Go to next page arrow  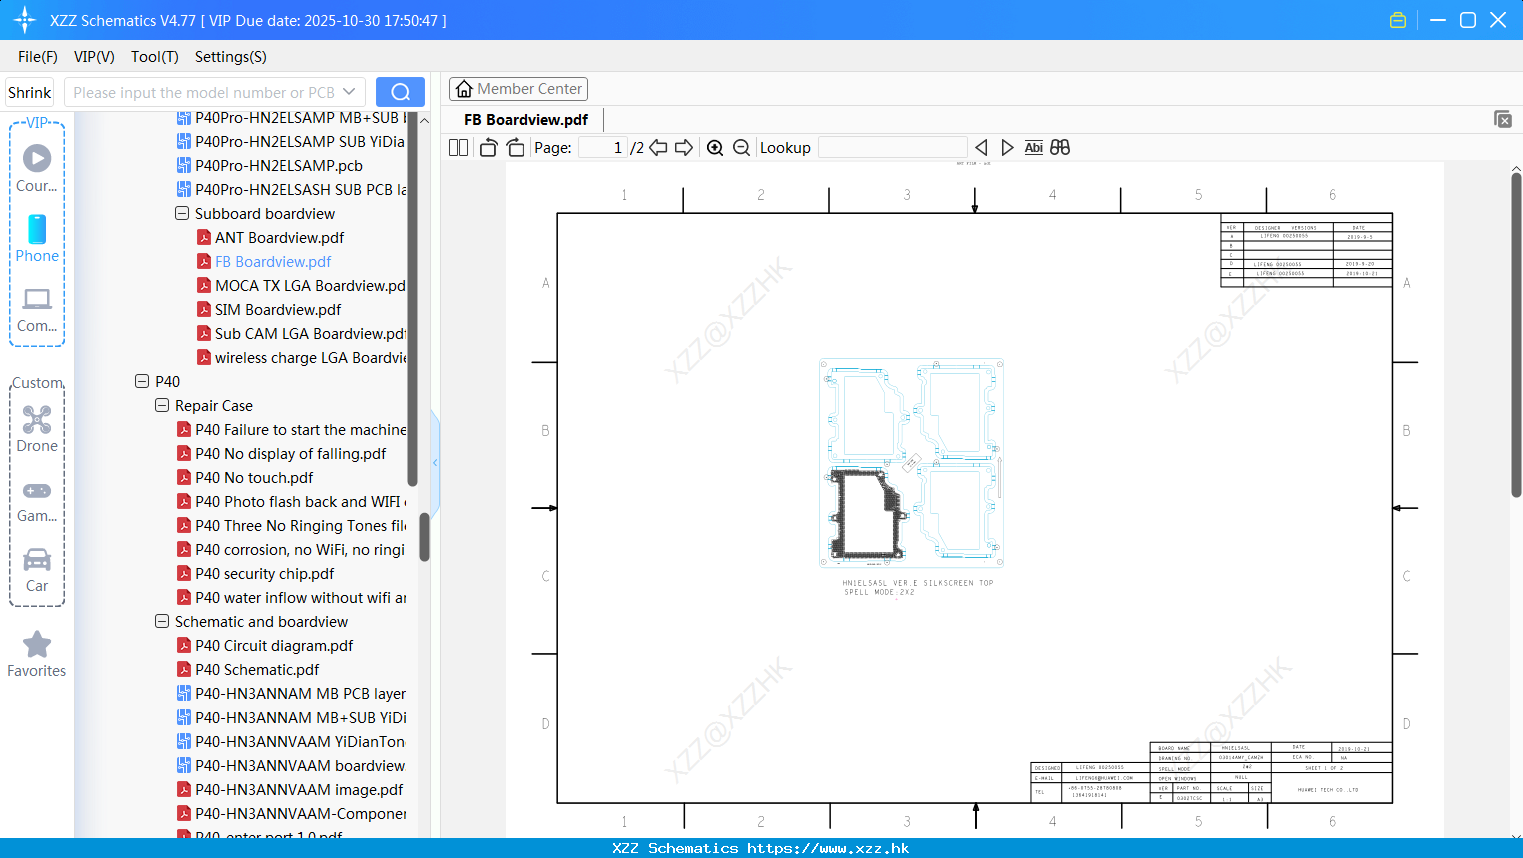[x=684, y=147]
